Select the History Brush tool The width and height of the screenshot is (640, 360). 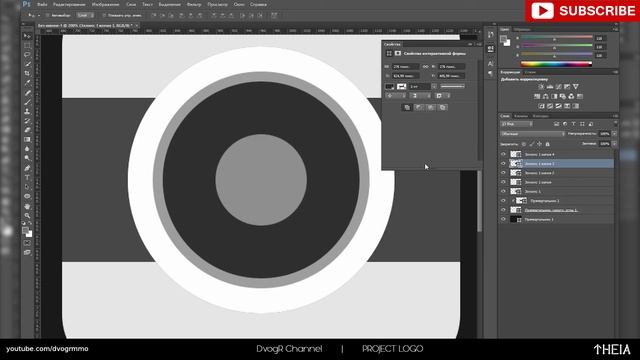click(x=27, y=121)
